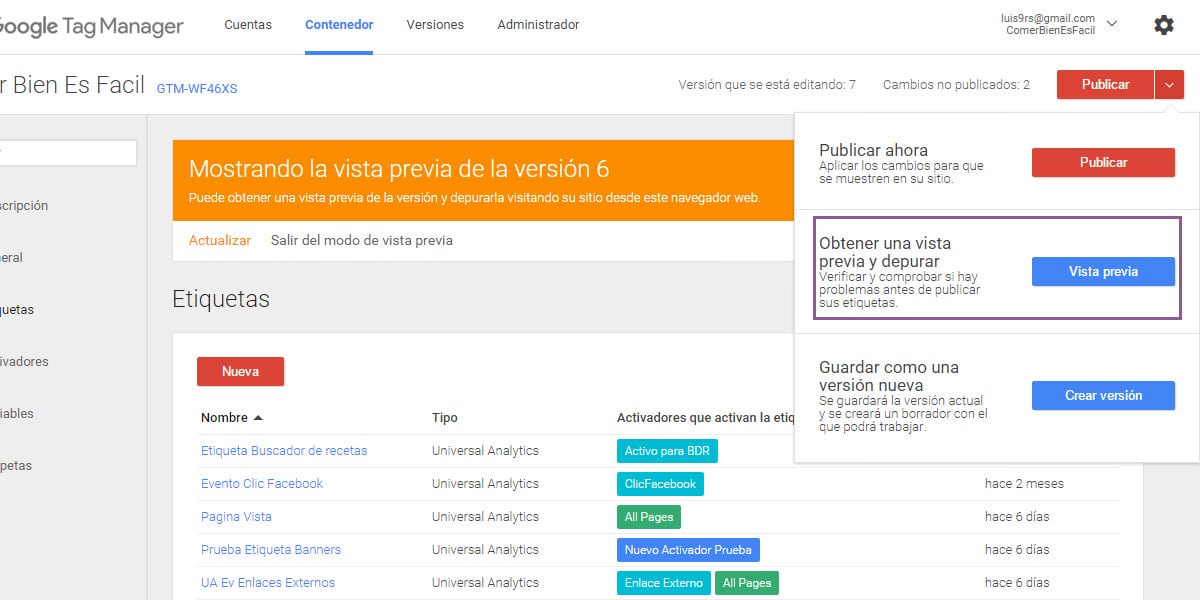Click the ClicFacebook trigger chip
Screen dimensions: 1200x600
coord(660,484)
